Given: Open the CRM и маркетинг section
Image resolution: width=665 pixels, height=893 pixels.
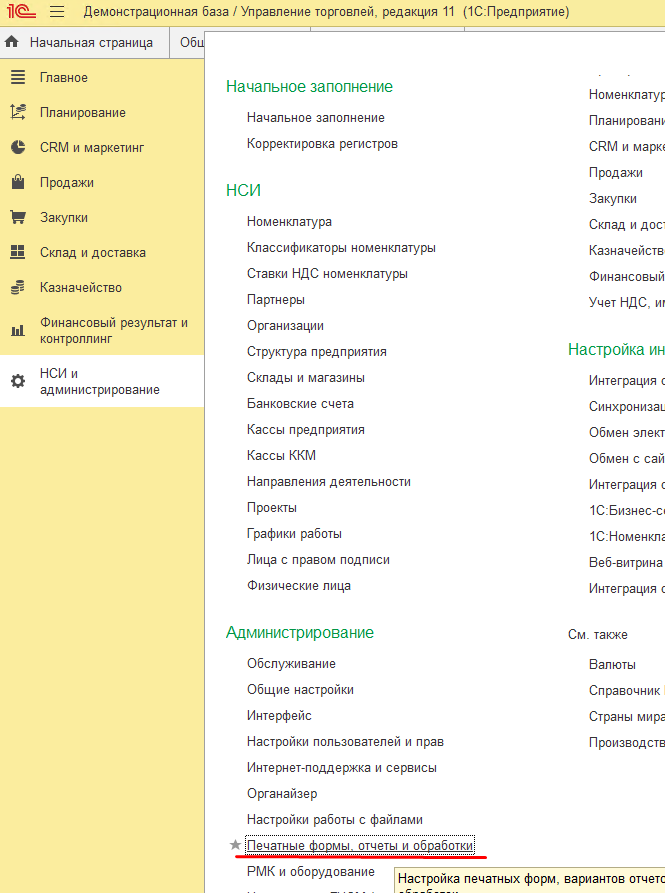Looking at the screenshot, I should point(92,148).
